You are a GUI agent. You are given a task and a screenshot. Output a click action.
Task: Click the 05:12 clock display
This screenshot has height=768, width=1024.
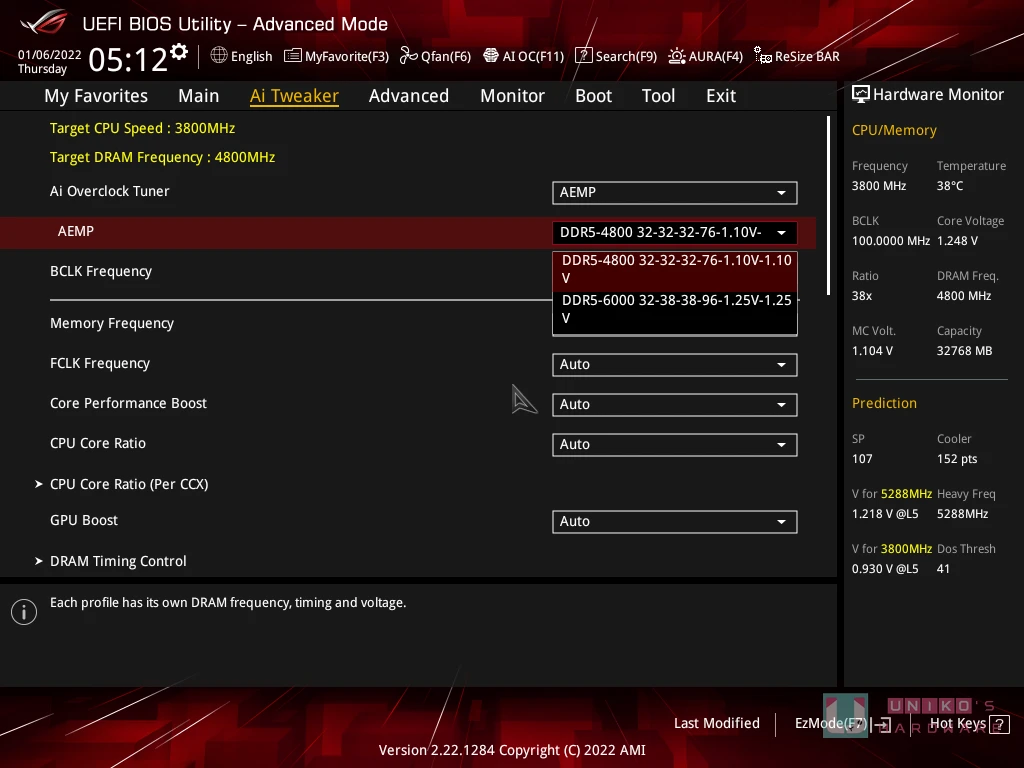tap(128, 59)
